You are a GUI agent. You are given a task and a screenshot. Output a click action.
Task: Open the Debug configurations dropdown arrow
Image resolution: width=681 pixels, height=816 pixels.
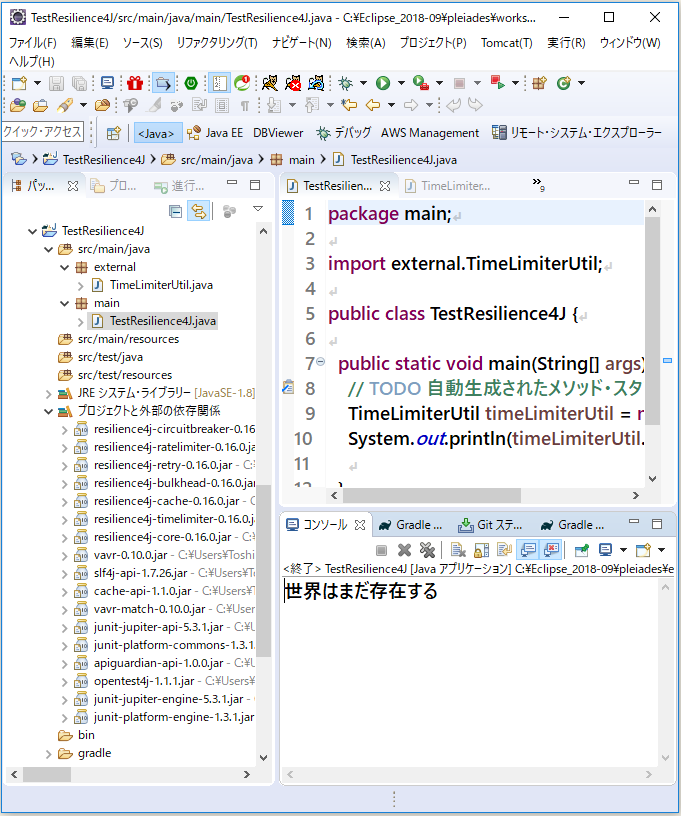[x=363, y=83]
